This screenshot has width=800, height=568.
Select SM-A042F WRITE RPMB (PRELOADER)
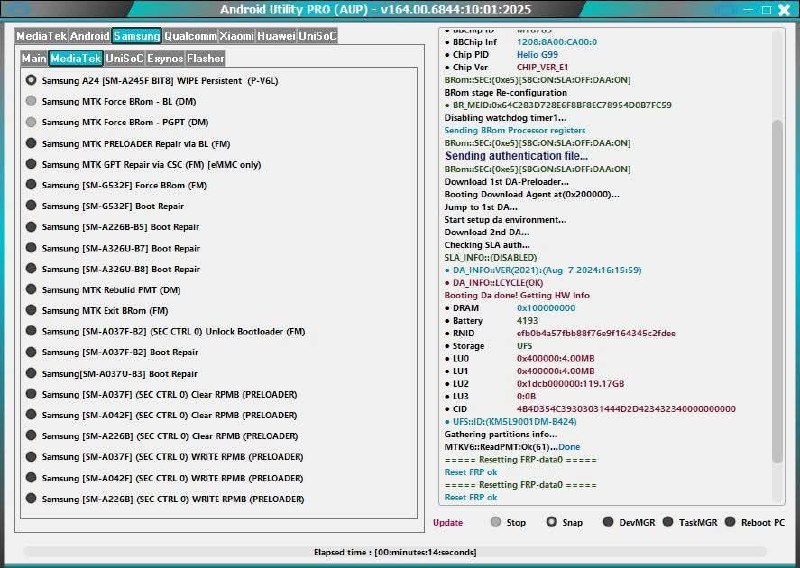(x=164, y=478)
